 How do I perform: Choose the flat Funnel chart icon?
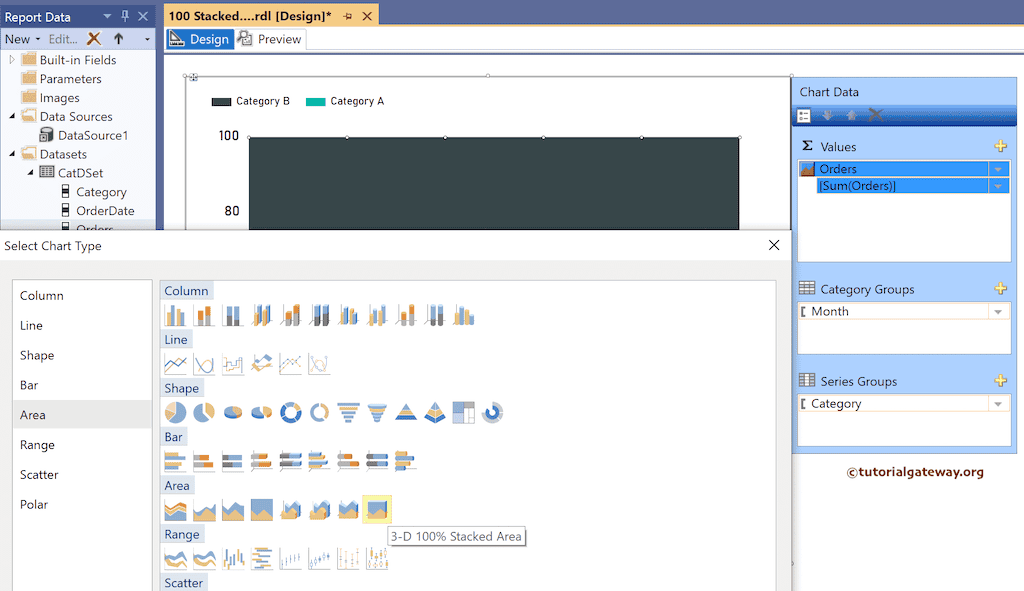point(348,413)
